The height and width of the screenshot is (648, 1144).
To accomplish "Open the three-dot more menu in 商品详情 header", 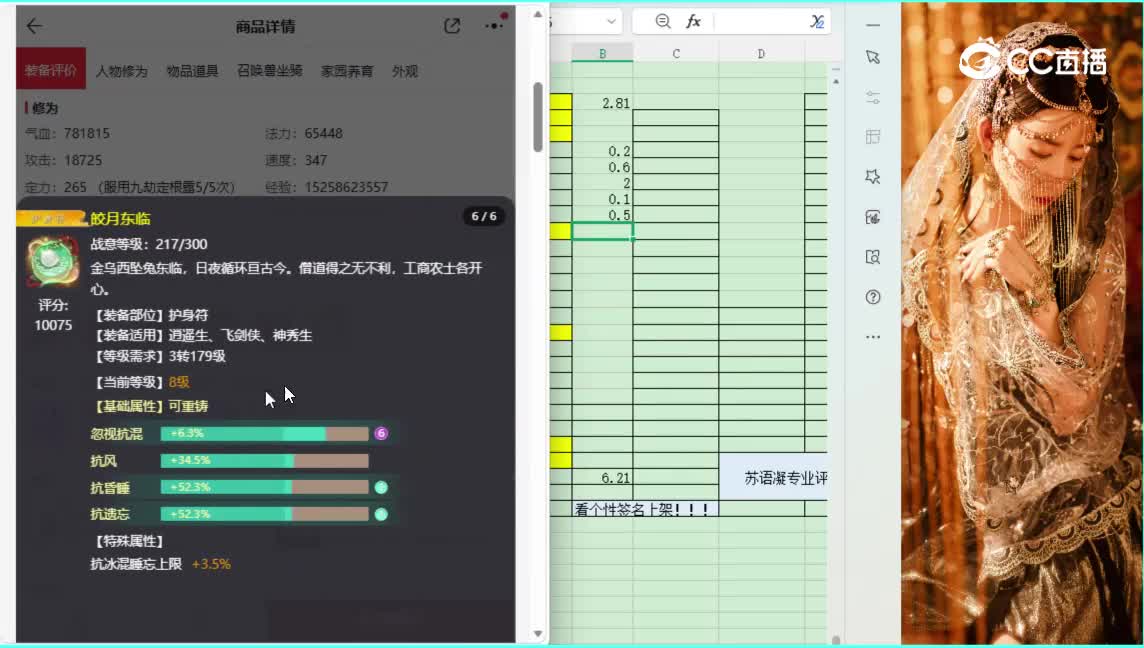I will click(494, 26).
